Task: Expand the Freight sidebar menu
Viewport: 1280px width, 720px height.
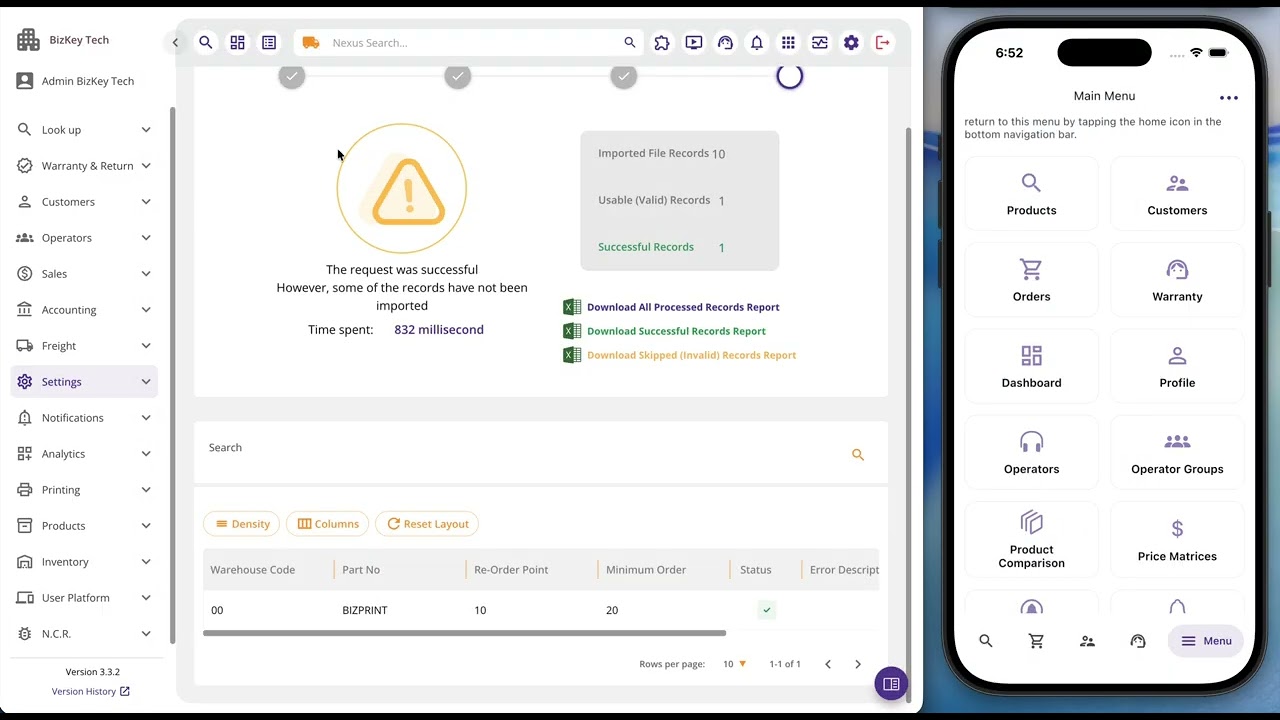Action: (85, 346)
